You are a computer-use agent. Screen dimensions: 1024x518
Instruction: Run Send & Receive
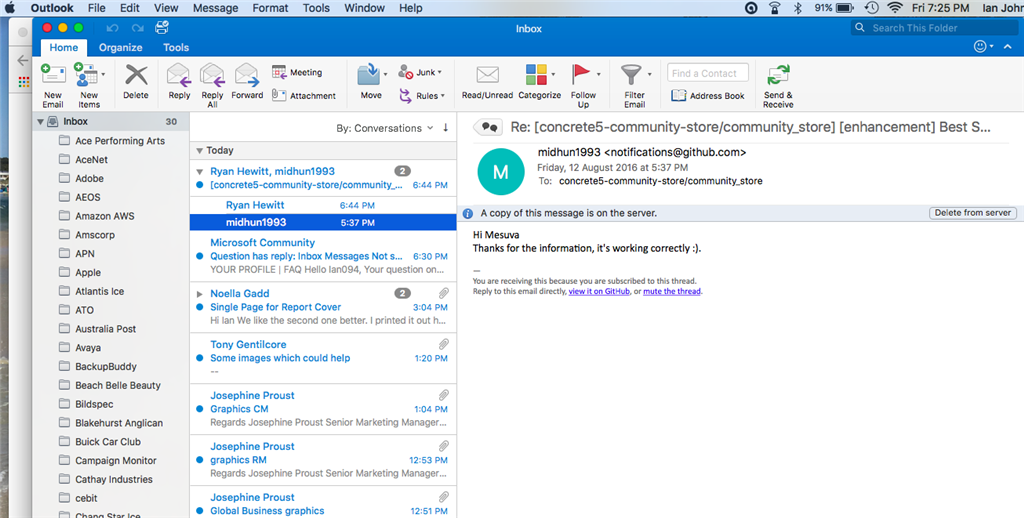tap(778, 86)
